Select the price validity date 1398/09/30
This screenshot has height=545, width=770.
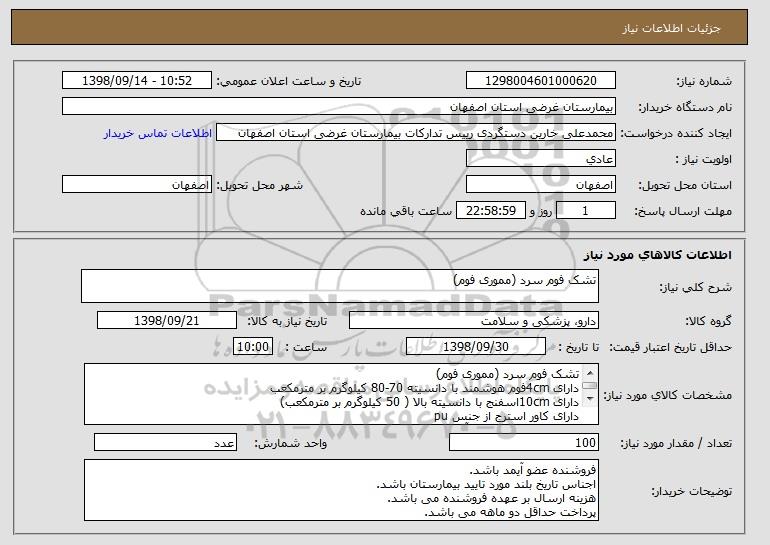476,347
